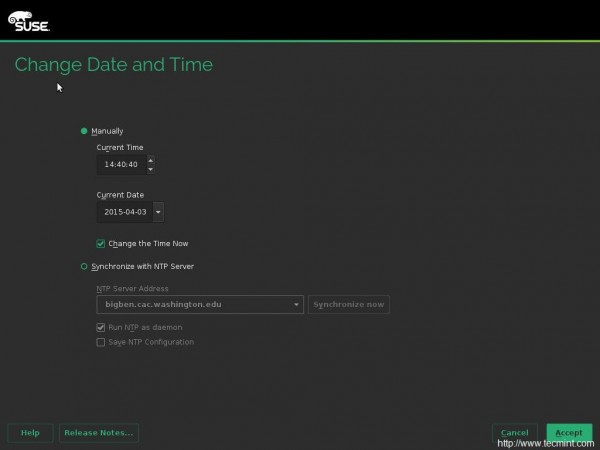Image resolution: width=600 pixels, height=450 pixels.
Task: Expand NTP server list dropdown arrow
Action: (x=296, y=305)
